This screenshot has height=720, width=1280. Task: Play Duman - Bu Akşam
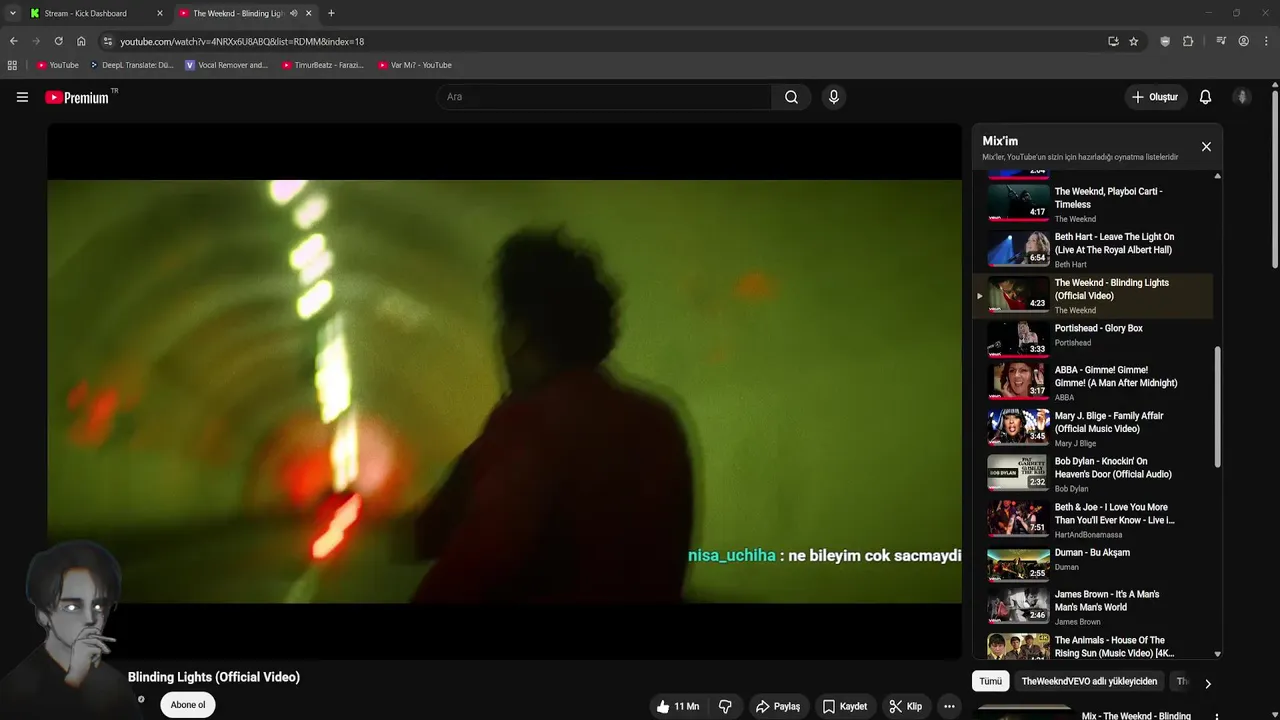pos(1094,564)
